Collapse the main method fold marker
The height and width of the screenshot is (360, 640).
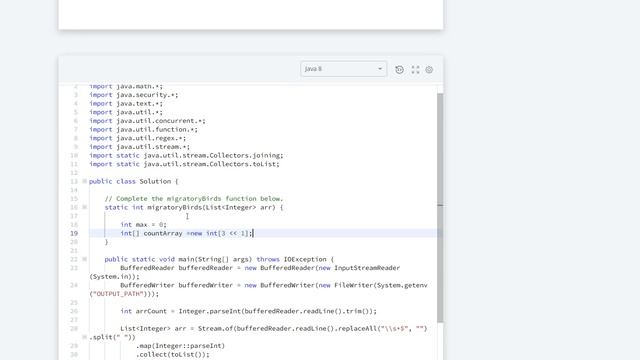tap(84, 259)
